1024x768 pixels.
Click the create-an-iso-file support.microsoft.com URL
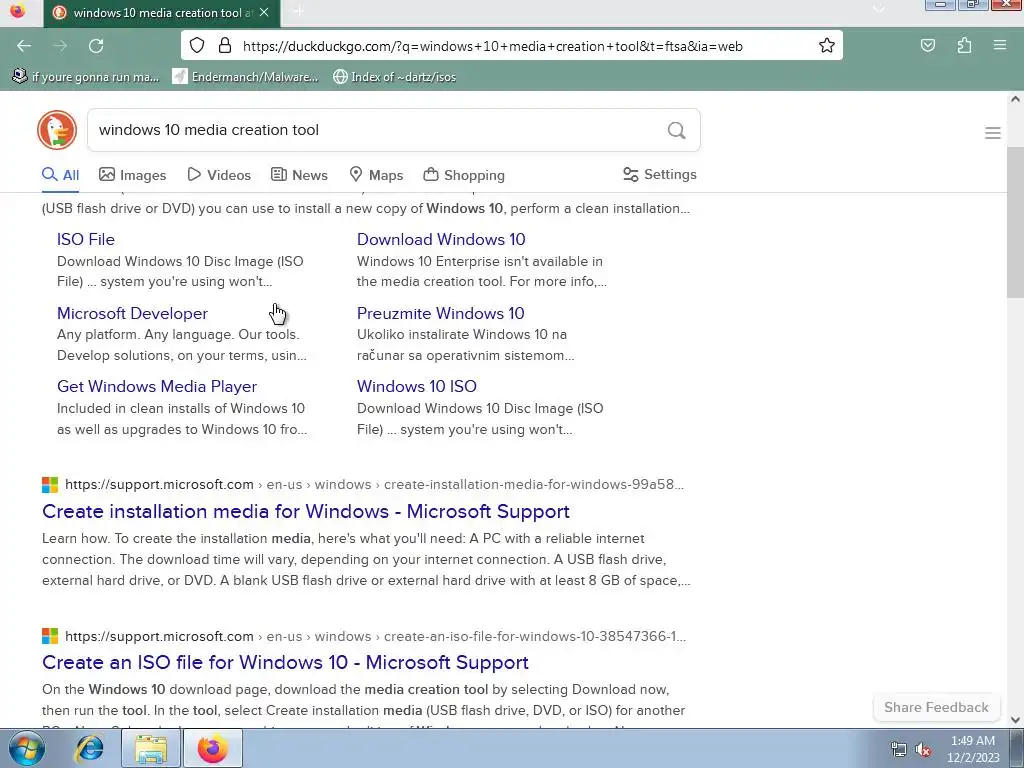[376, 636]
